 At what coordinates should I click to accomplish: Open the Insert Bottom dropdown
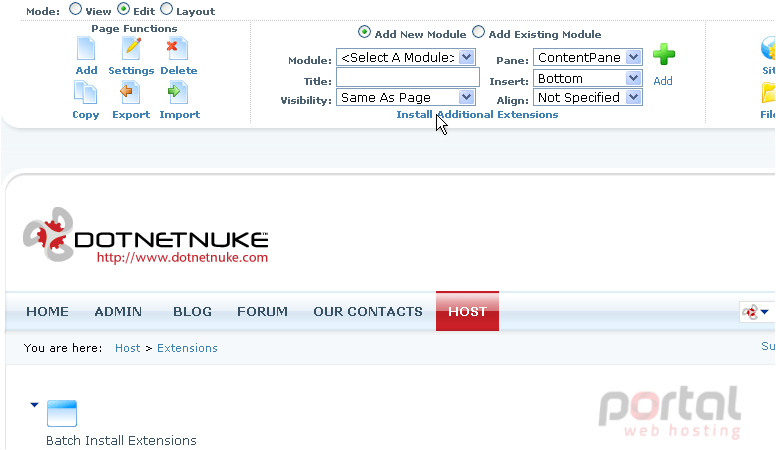click(587, 78)
